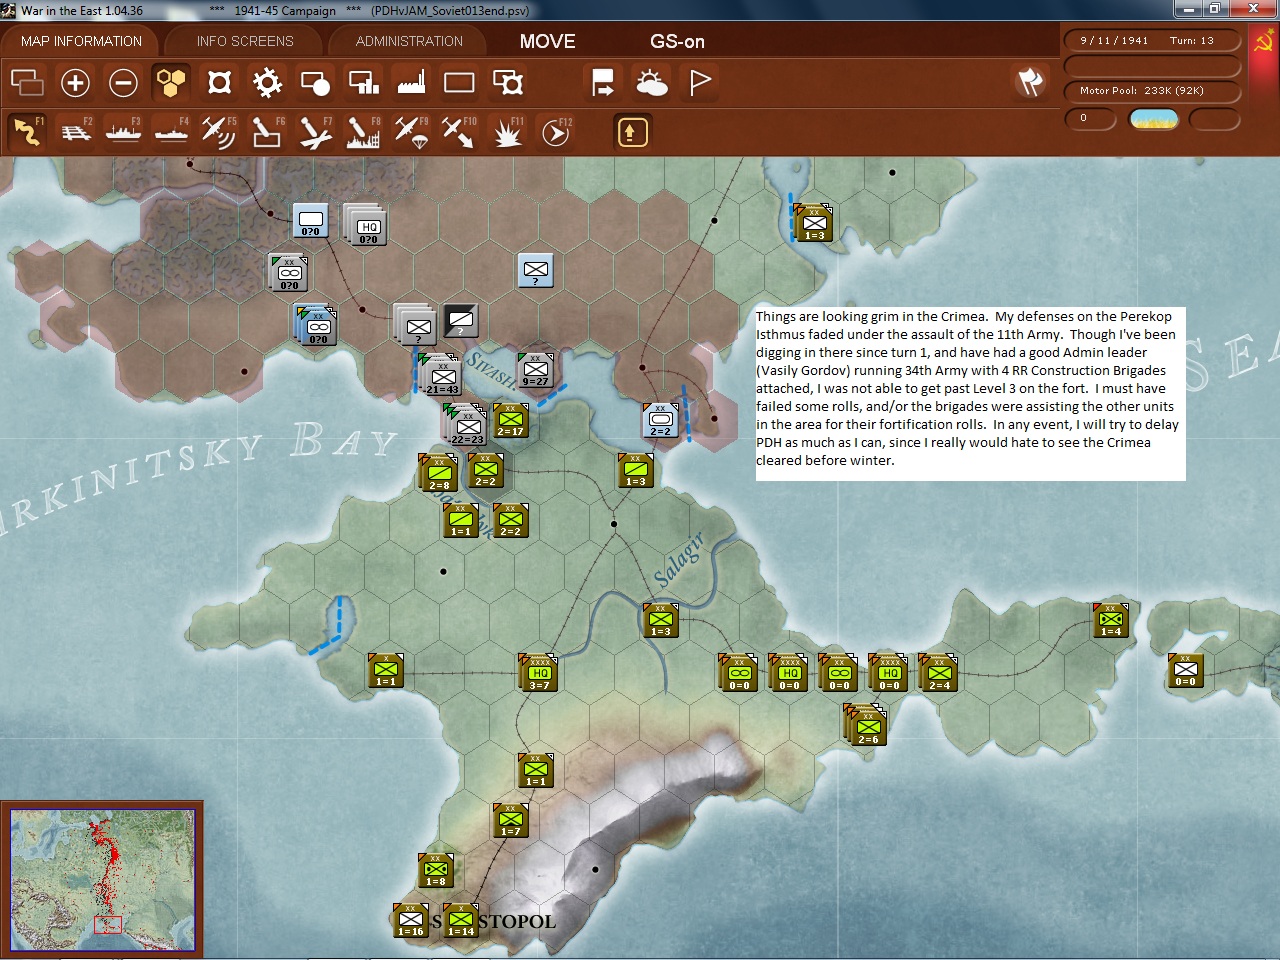Click the Turn: 13 indicator

[x=1192, y=41]
